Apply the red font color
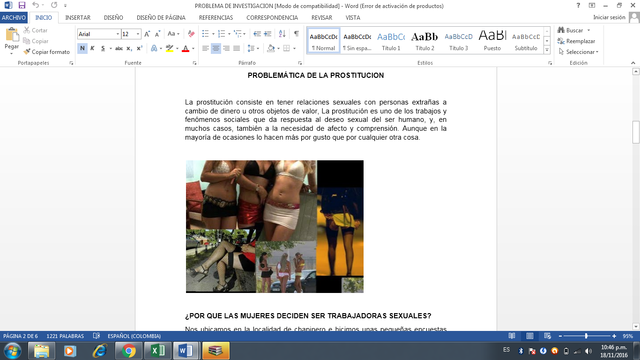The image size is (640, 360). (186, 48)
